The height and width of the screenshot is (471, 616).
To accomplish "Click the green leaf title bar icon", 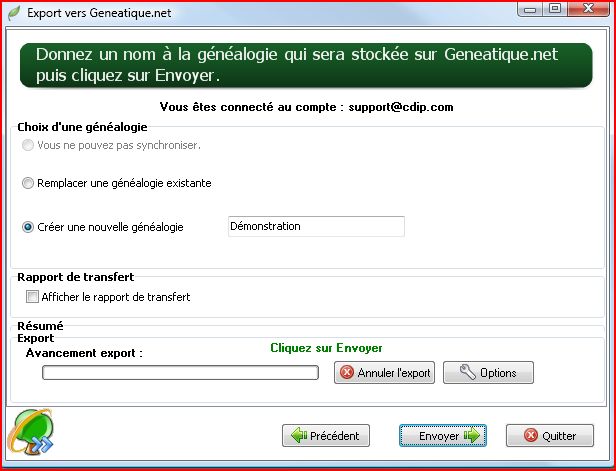I will click(15, 13).
